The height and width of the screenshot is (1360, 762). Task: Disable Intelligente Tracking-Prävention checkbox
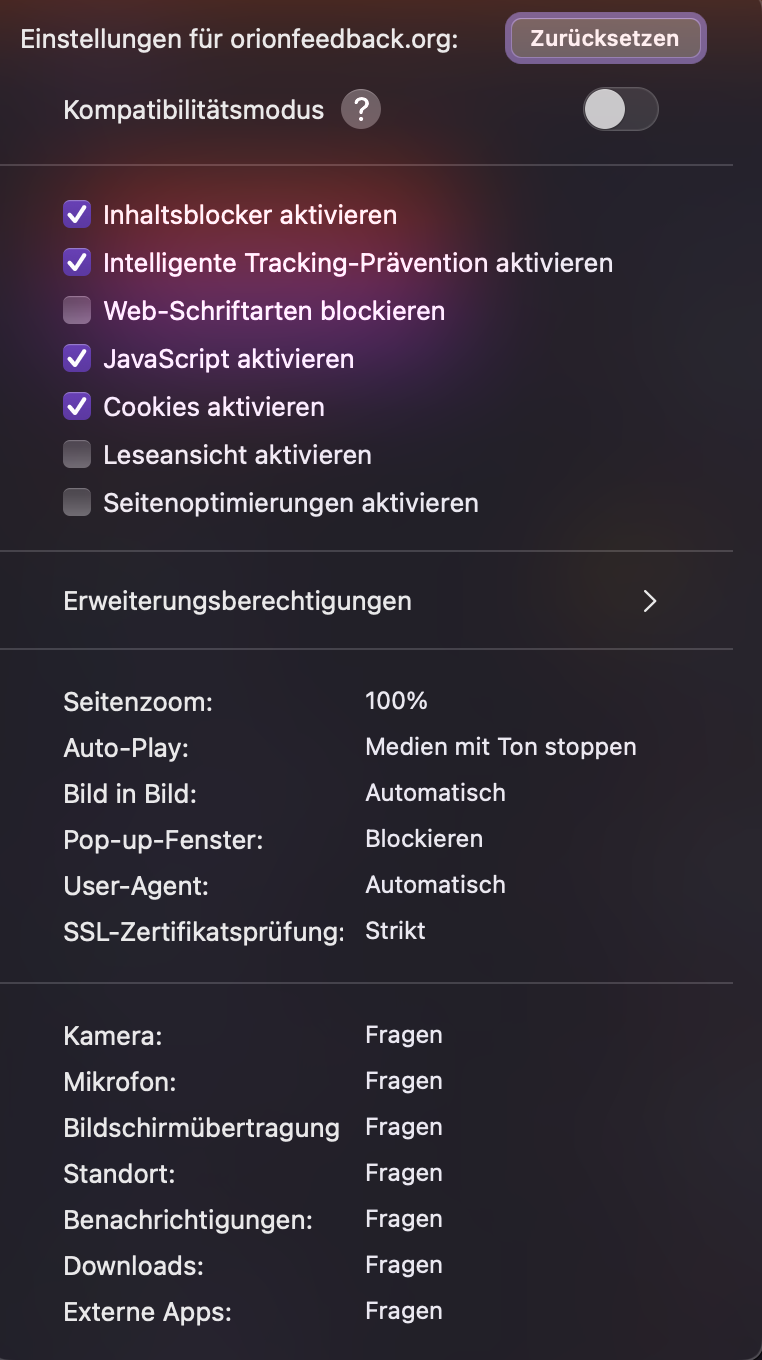click(77, 263)
